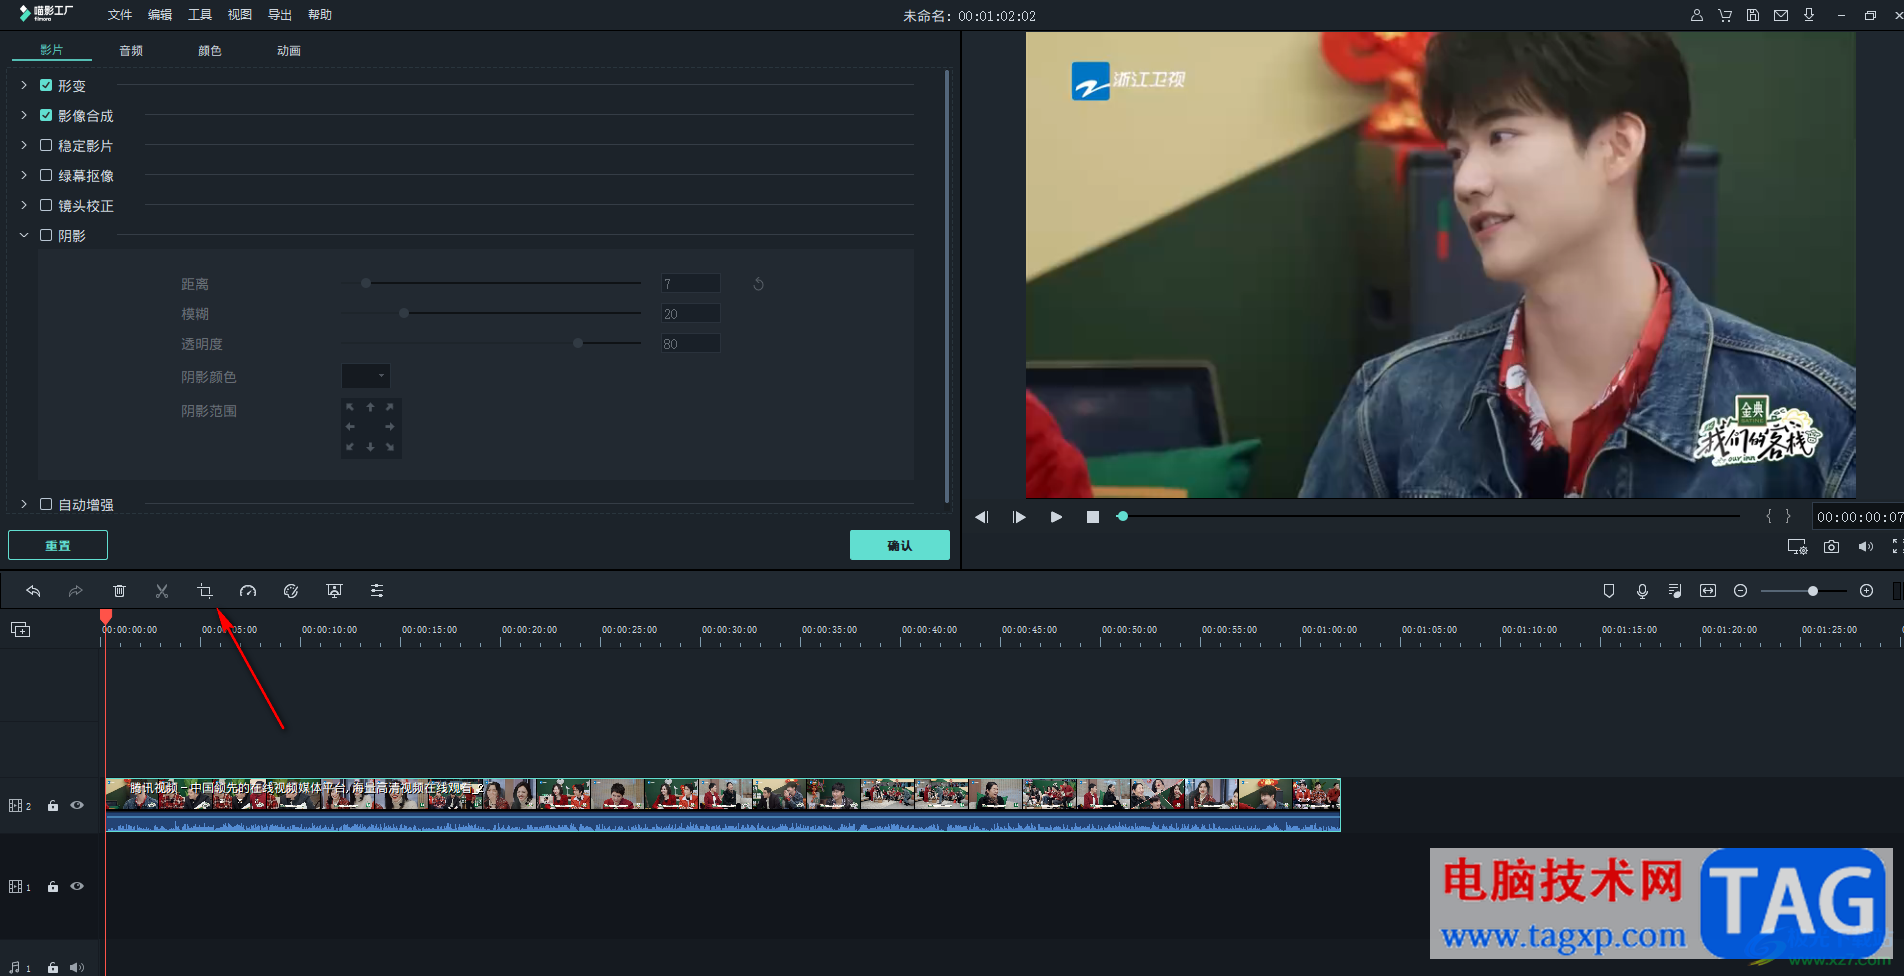The height and width of the screenshot is (976, 1904).
Task: Open the speed control gauge icon
Action: (x=248, y=591)
